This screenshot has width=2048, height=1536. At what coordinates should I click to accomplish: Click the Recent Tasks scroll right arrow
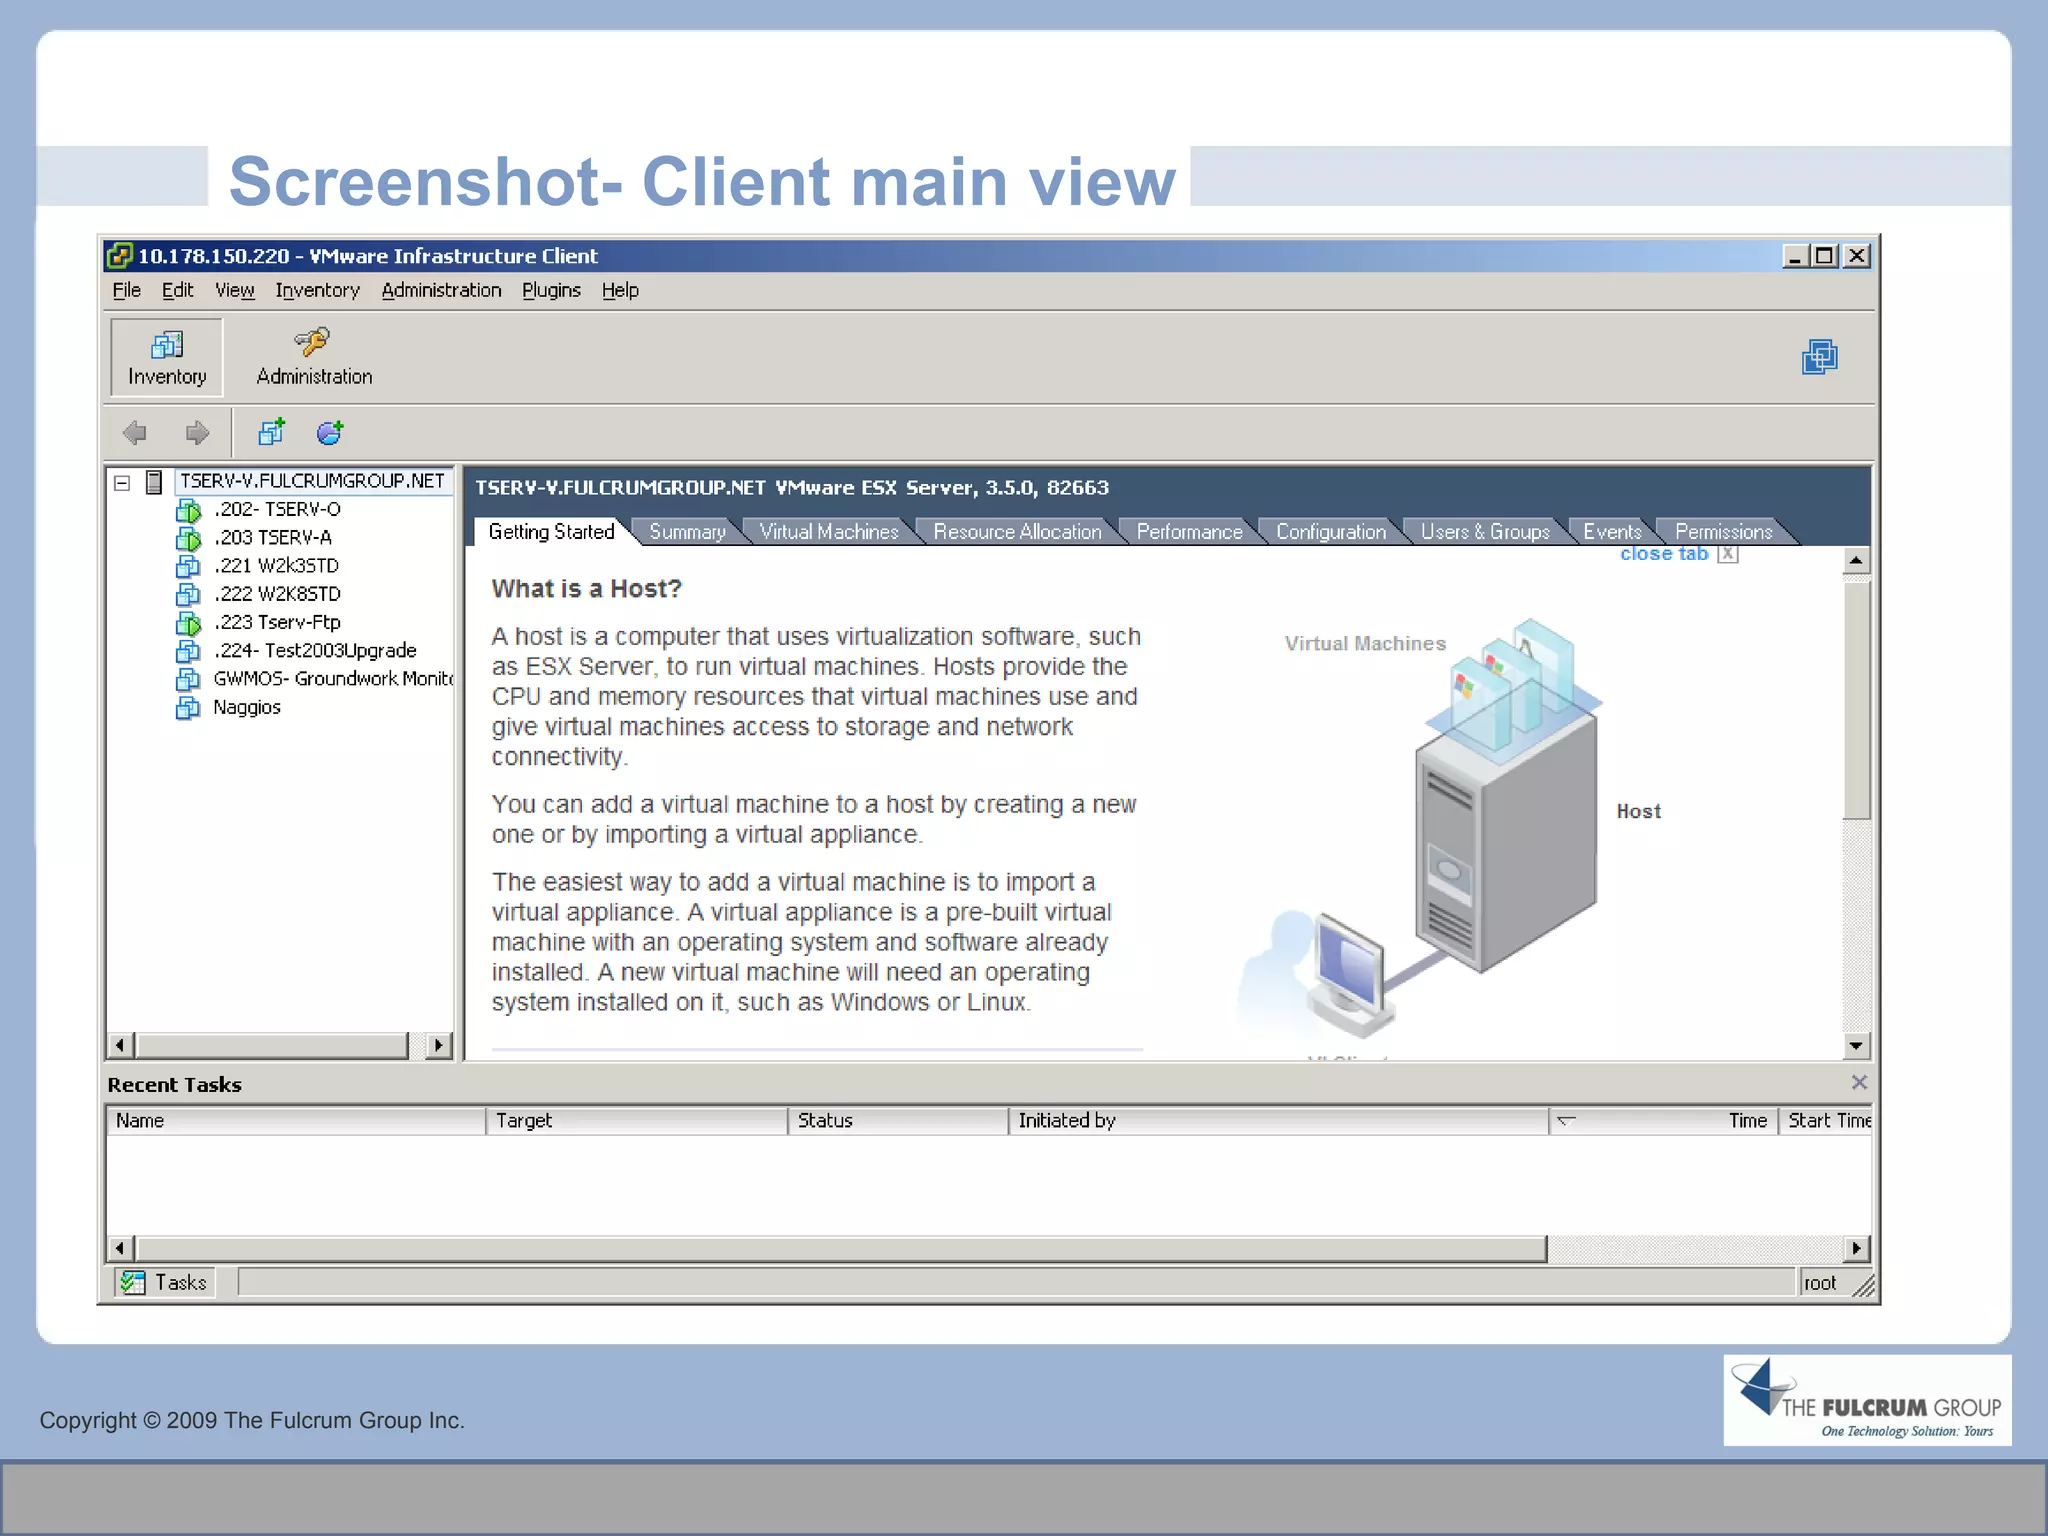pyautogui.click(x=1857, y=1248)
